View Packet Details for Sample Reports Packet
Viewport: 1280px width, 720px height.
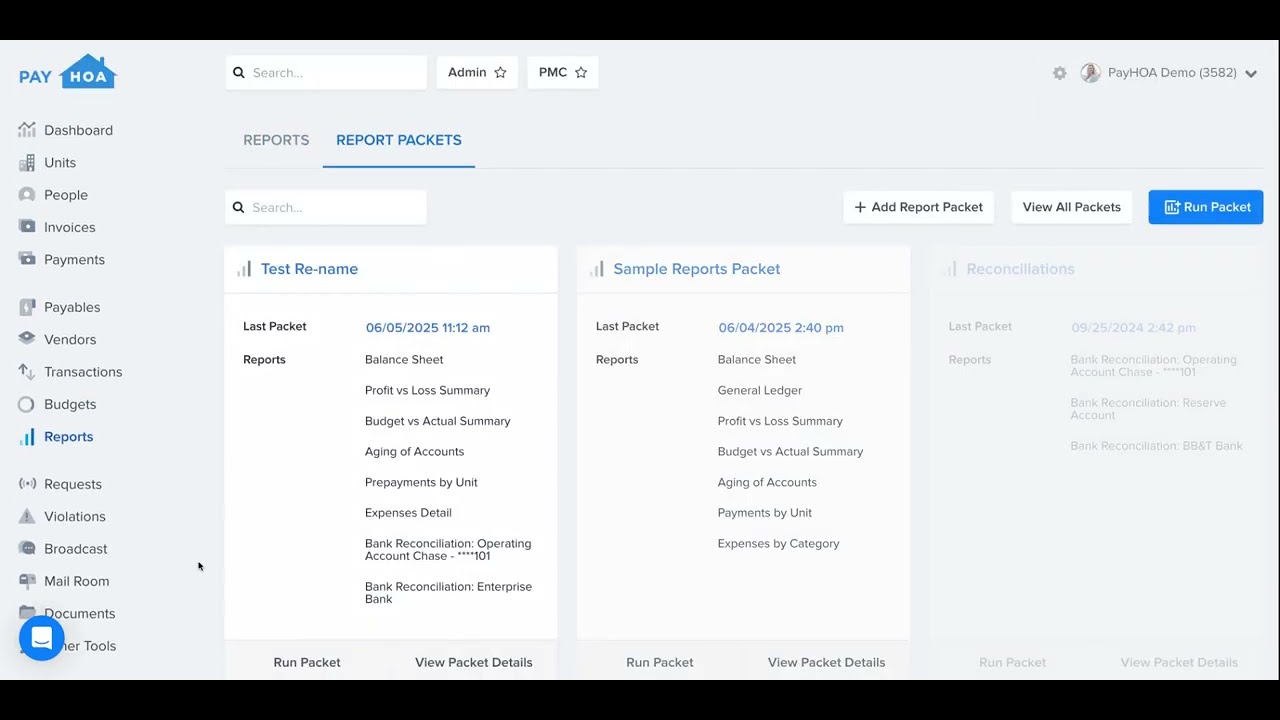coord(826,662)
